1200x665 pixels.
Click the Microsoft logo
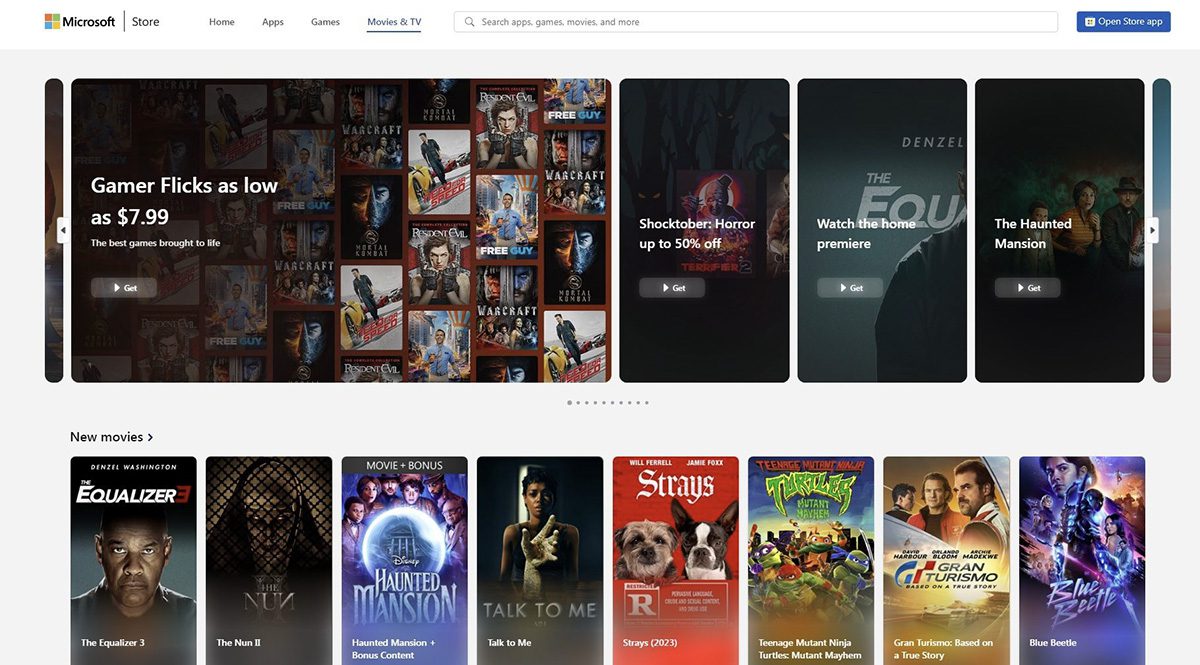point(80,21)
